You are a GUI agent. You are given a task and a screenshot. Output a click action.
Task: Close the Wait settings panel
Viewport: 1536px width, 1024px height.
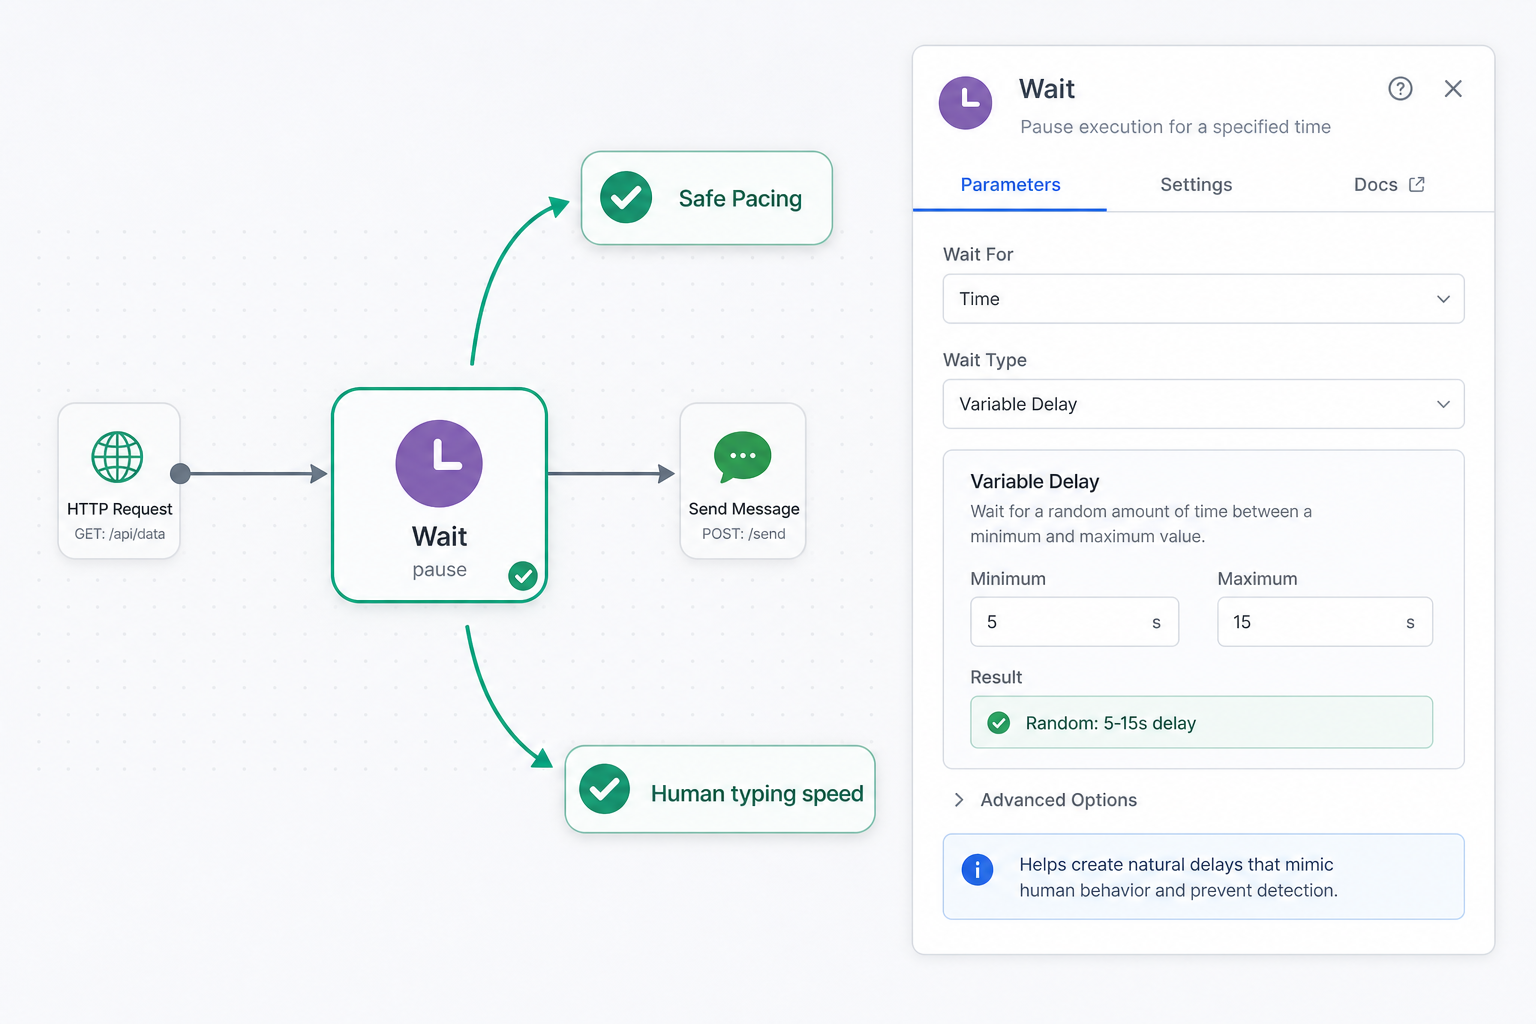tap(1453, 89)
